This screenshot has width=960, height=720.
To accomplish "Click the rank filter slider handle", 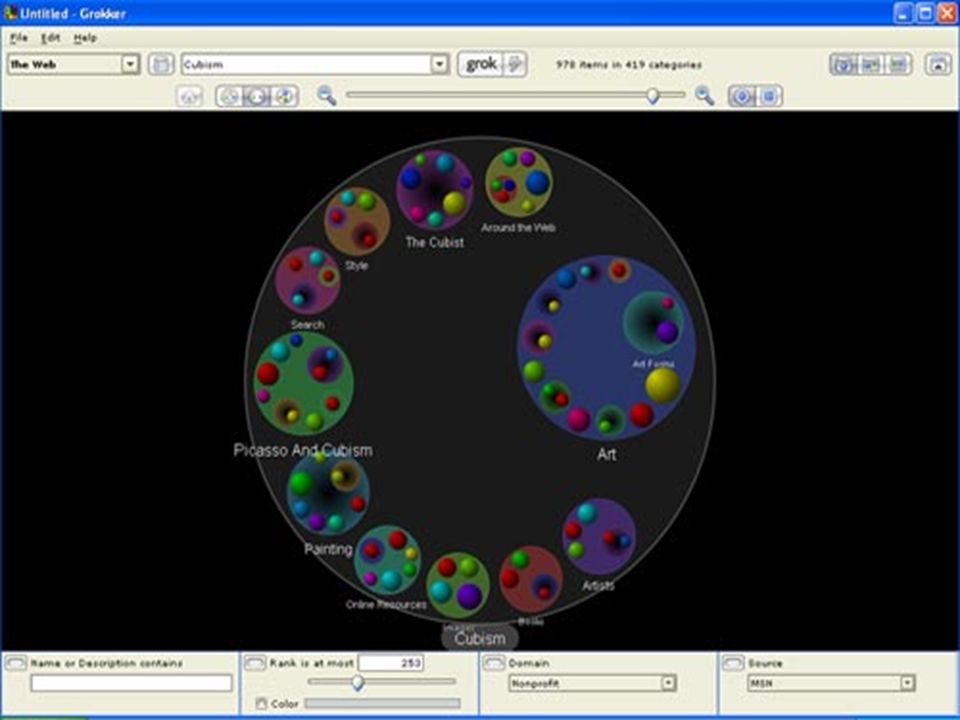I will [357, 682].
